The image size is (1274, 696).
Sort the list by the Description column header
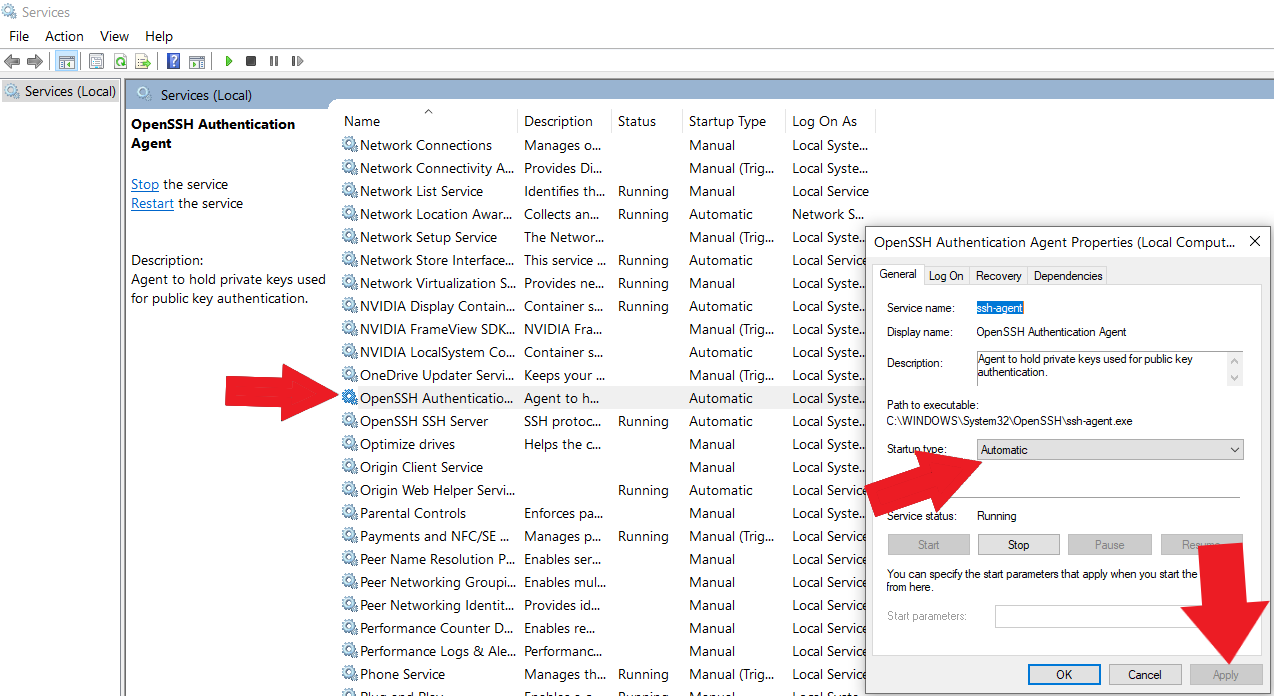tap(564, 121)
